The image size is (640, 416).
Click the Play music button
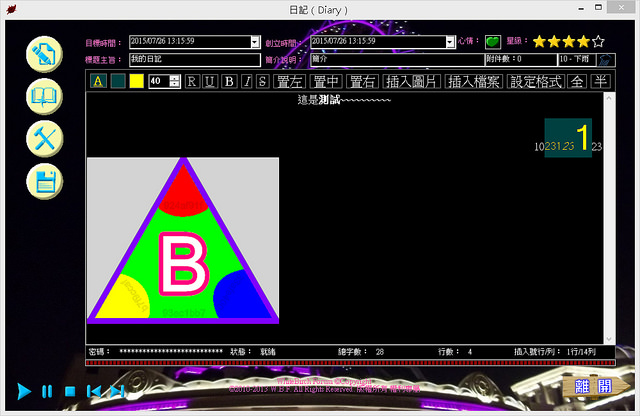[24, 392]
